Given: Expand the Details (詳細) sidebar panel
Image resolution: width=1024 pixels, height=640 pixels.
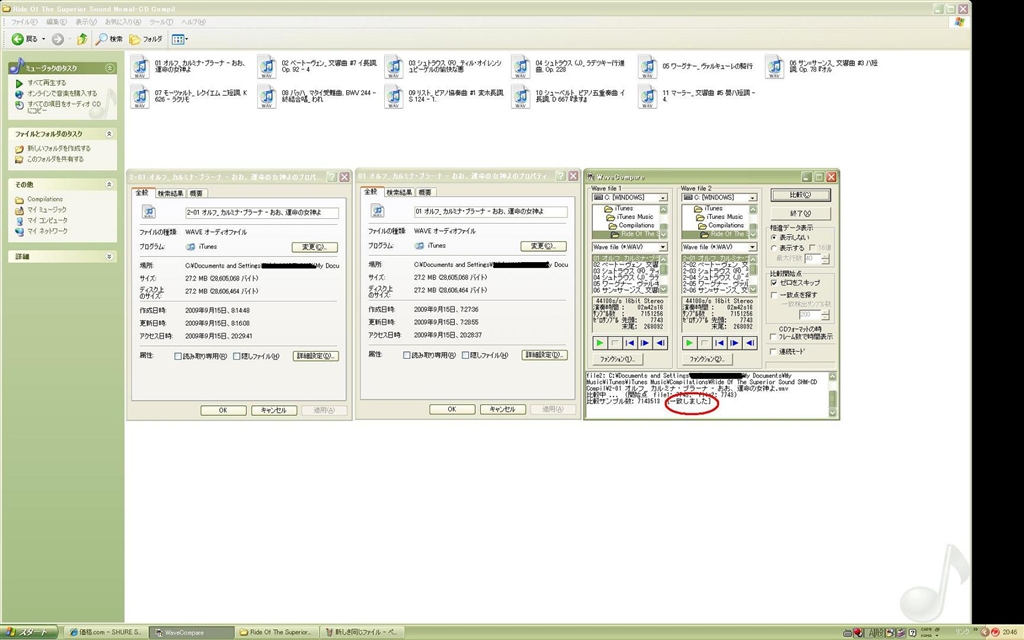Looking at the screenshot, I should pyautogui.click(x=110, y=257).
